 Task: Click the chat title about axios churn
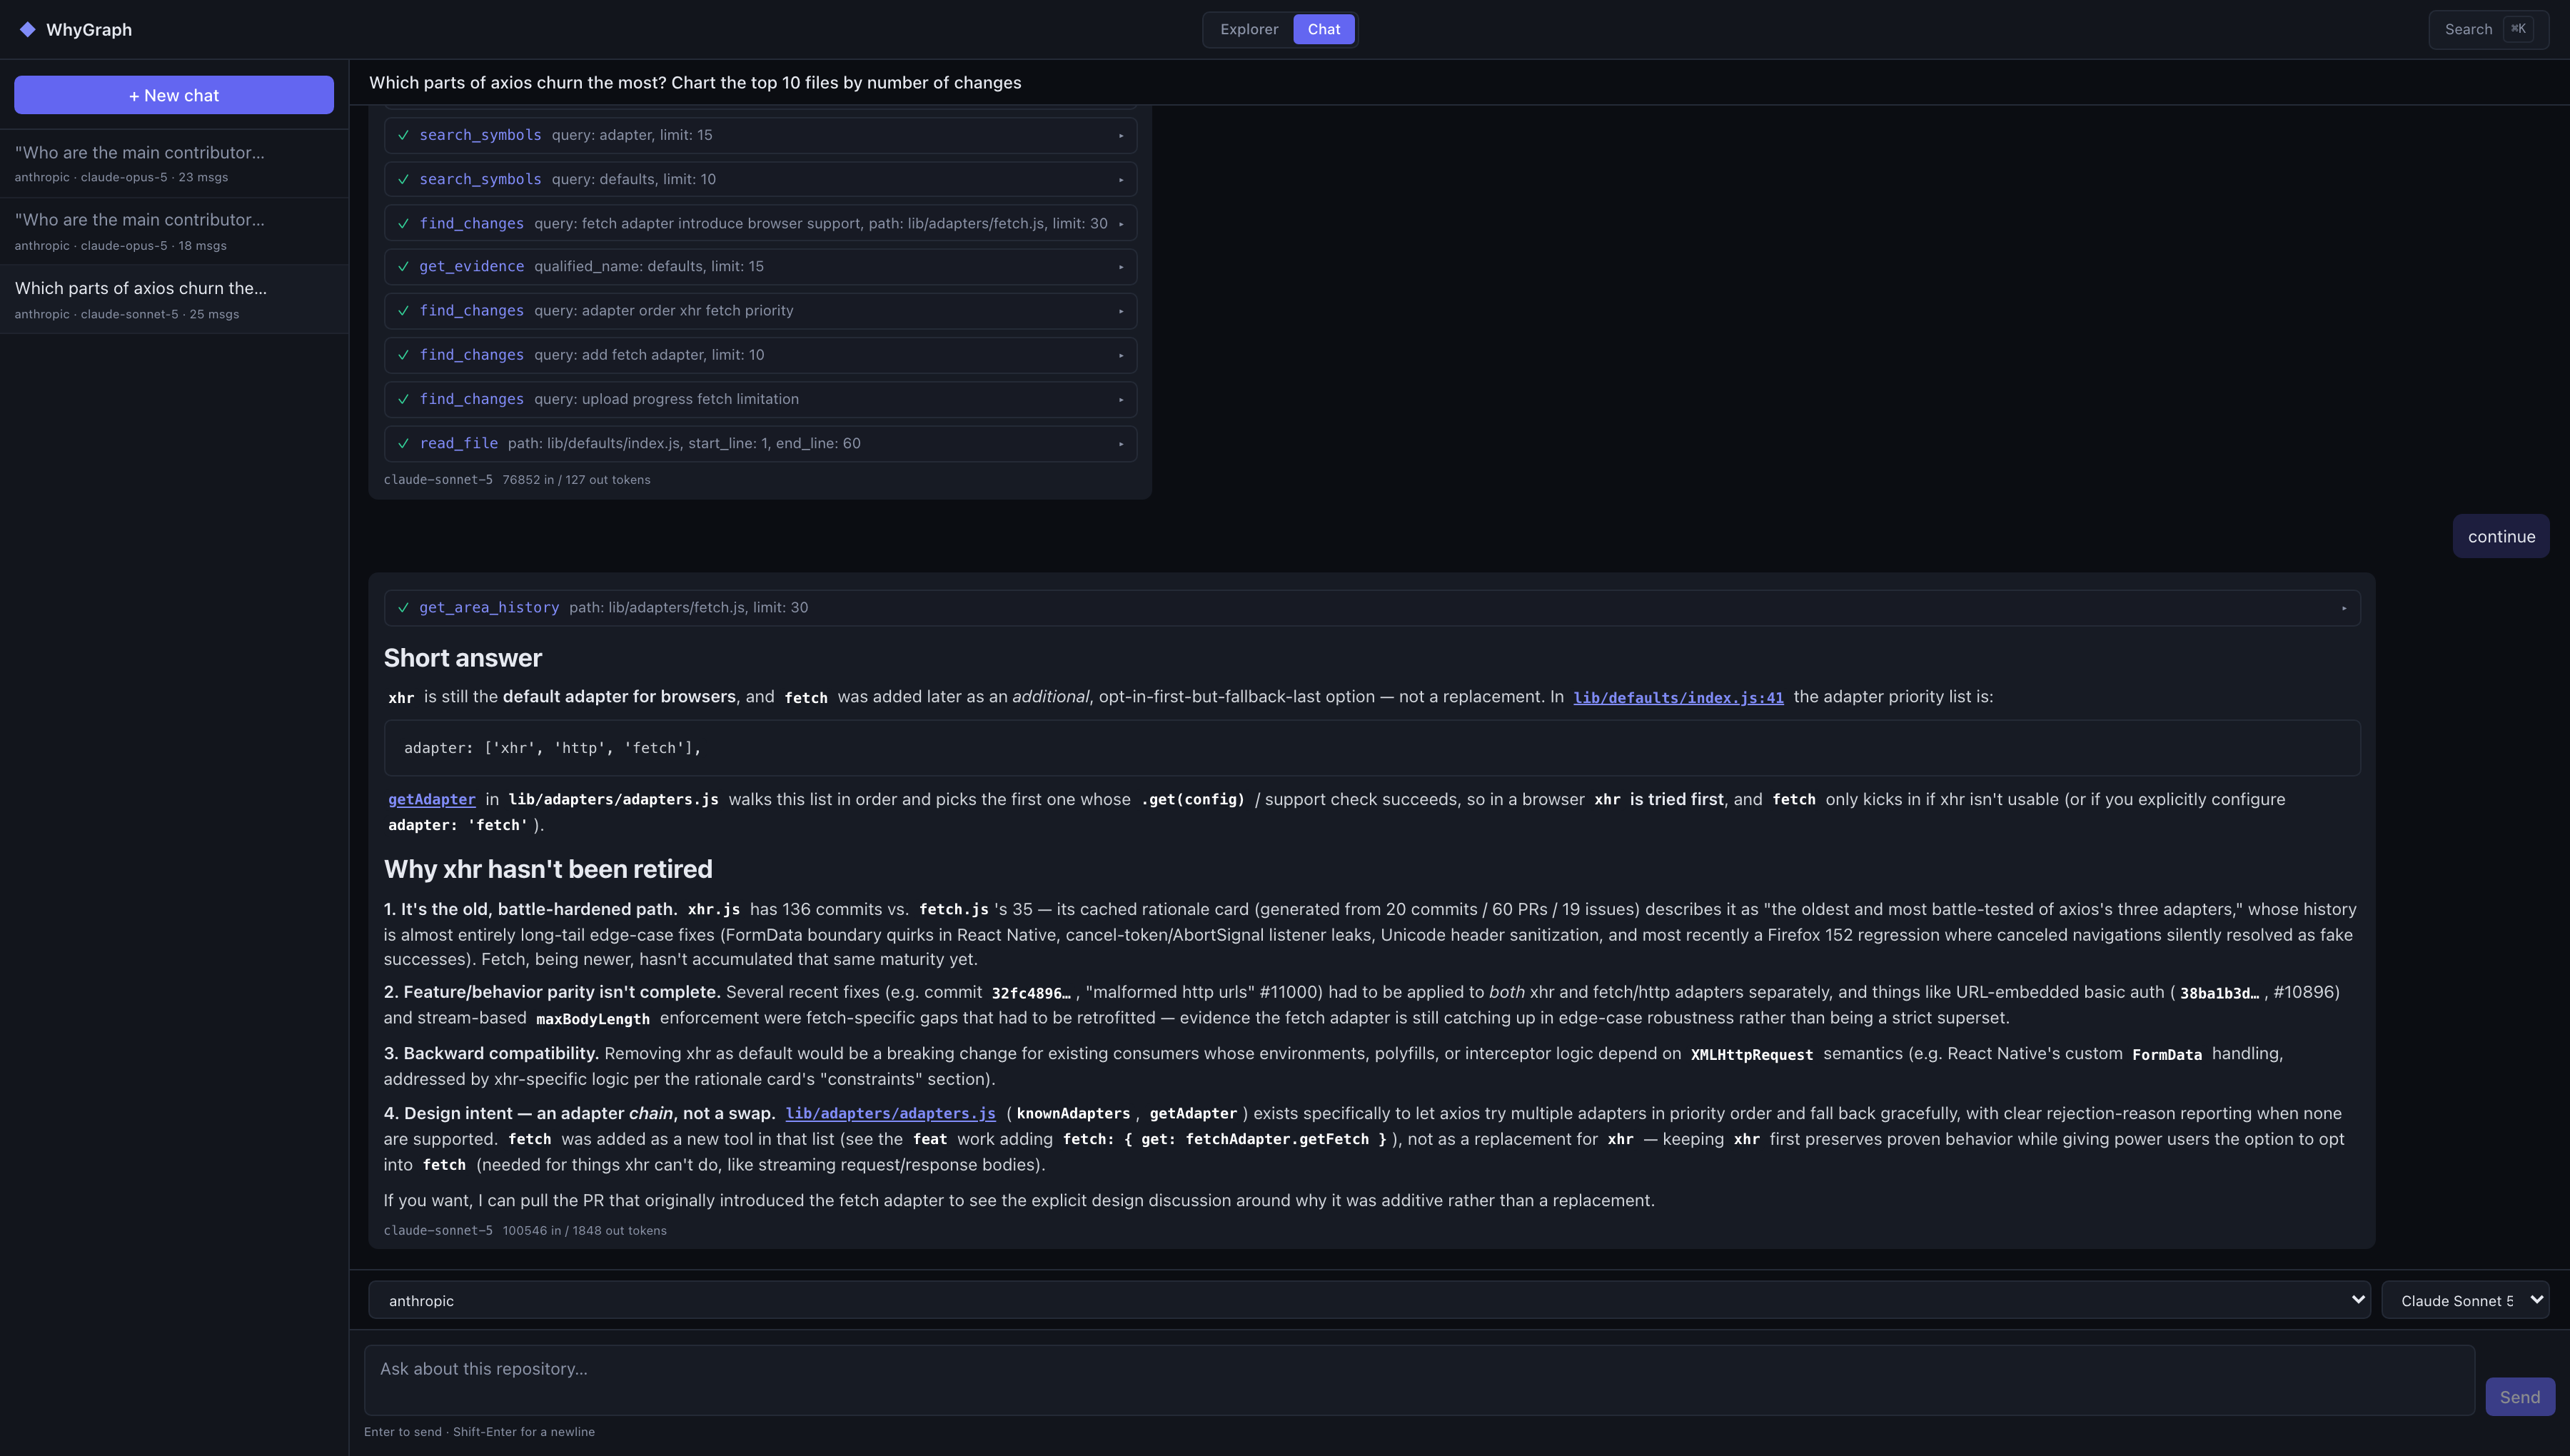pos(695,82)
